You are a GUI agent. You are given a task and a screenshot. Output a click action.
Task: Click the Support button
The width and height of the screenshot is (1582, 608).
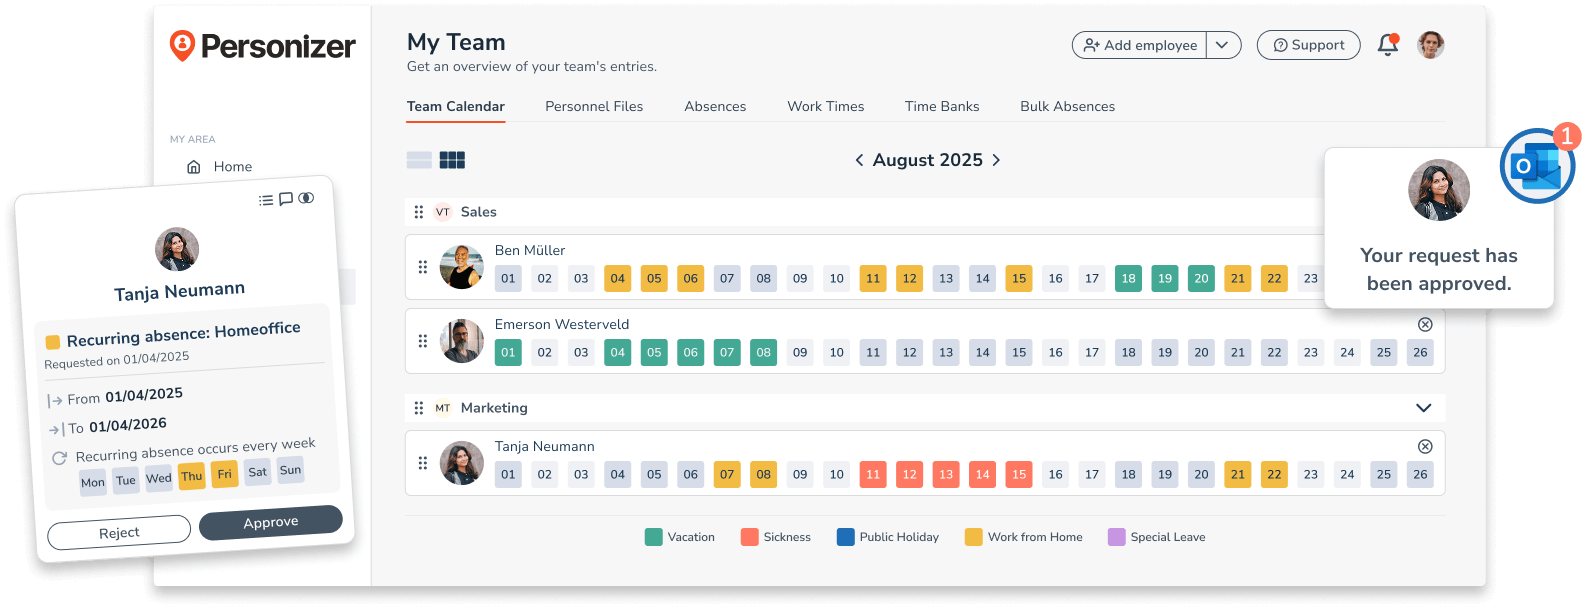[x=1308, y=45]
